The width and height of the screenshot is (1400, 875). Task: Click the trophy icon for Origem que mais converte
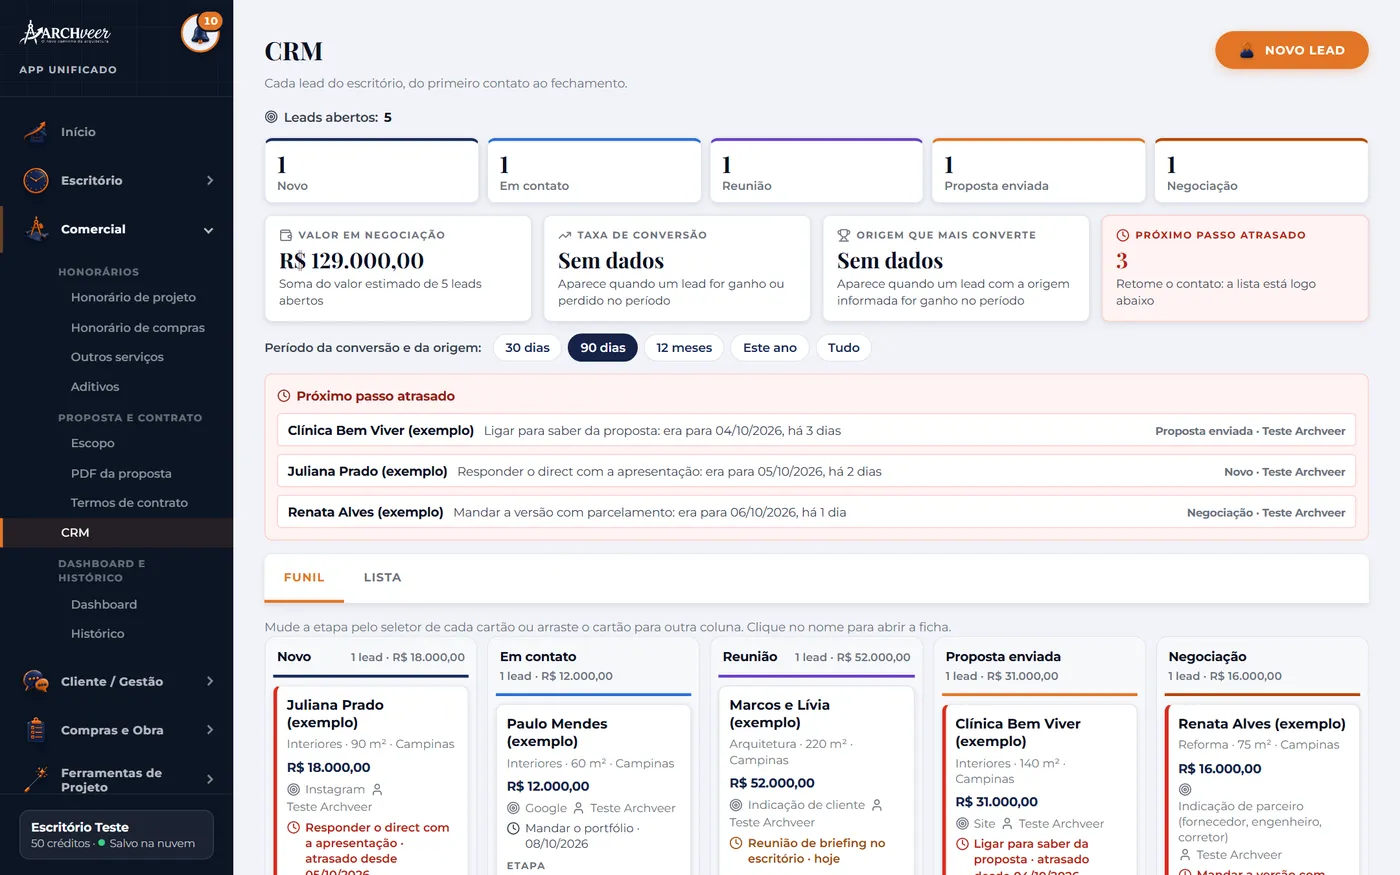pos(844,235)
